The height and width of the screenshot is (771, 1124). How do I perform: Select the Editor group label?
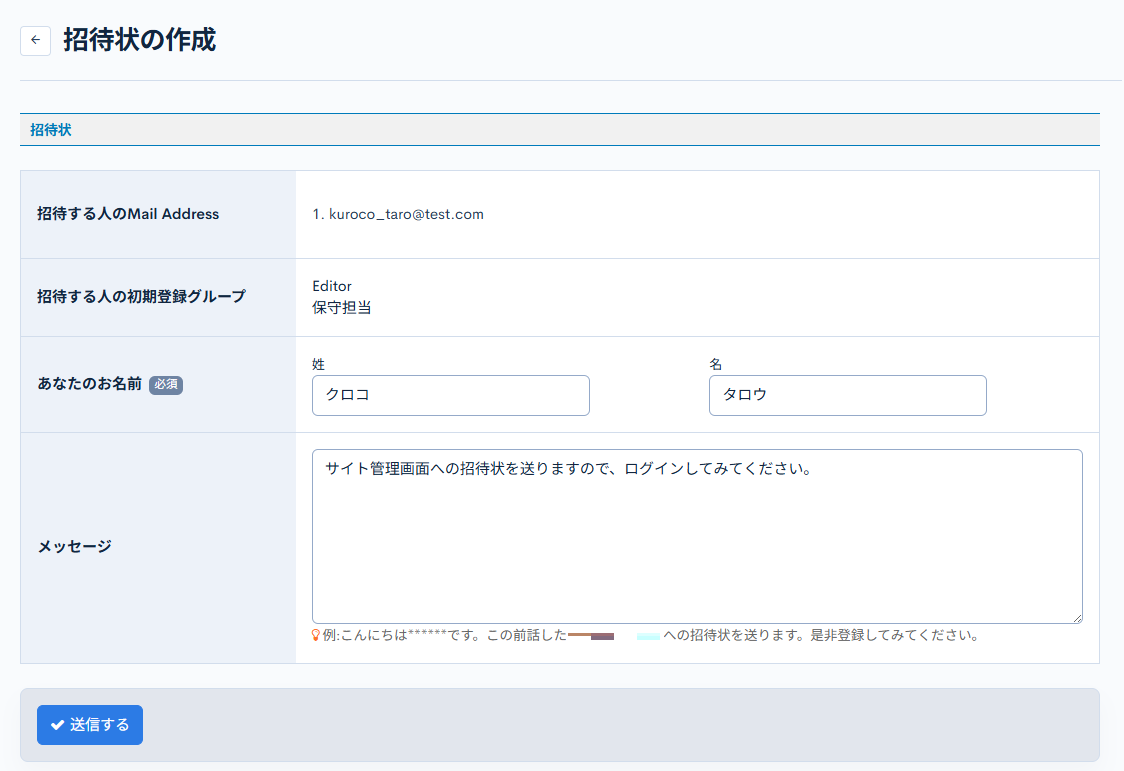[x=331, y=286]
